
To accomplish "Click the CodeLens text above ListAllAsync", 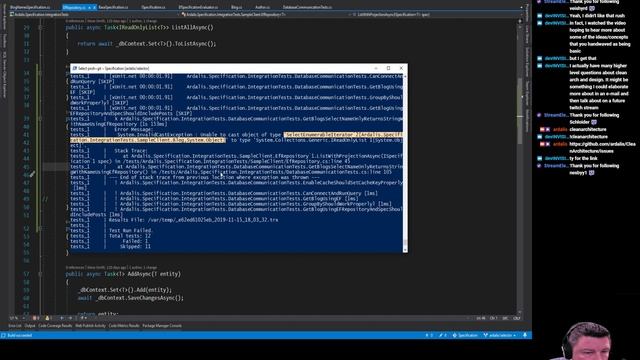I will click(111, 20).
